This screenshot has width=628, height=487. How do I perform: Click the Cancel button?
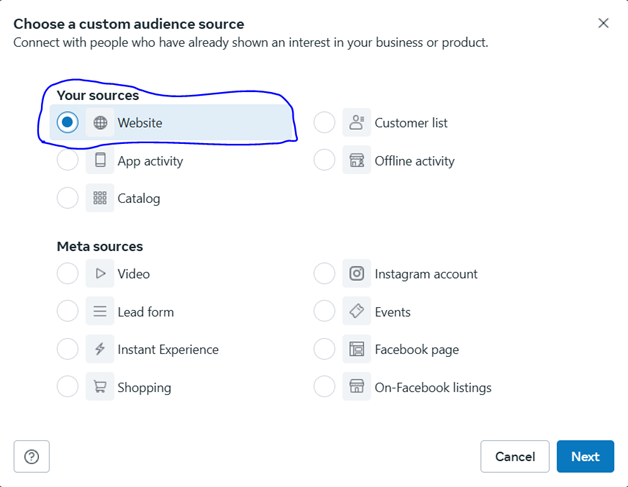515,457
